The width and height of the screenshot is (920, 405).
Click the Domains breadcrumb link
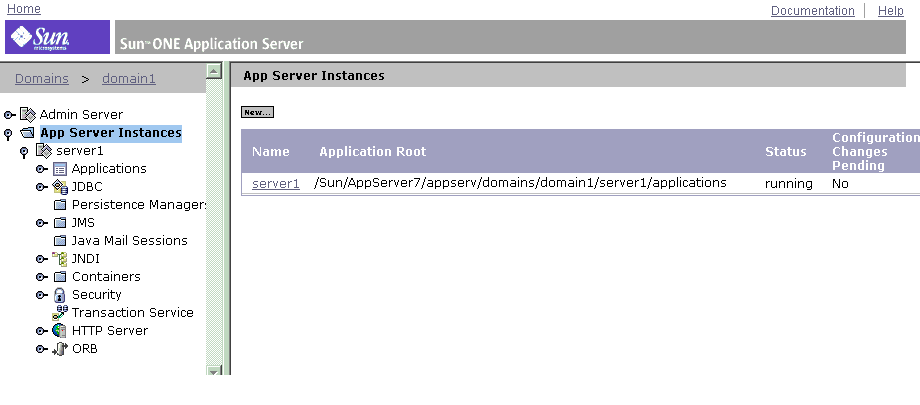click(42, 79)
